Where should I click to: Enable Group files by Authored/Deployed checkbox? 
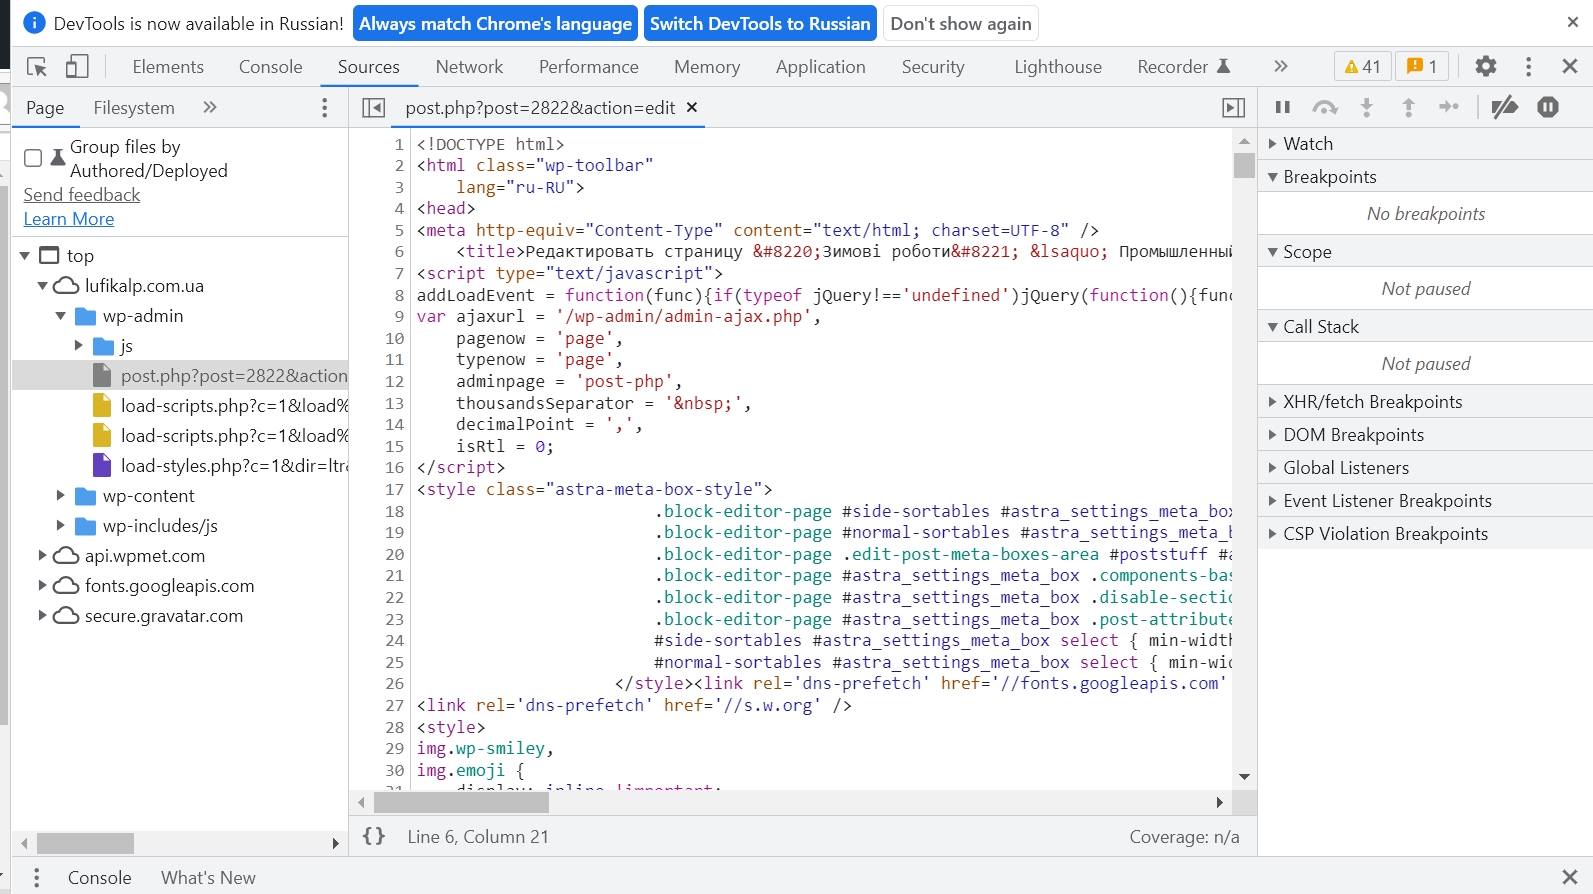pos(33,158)
